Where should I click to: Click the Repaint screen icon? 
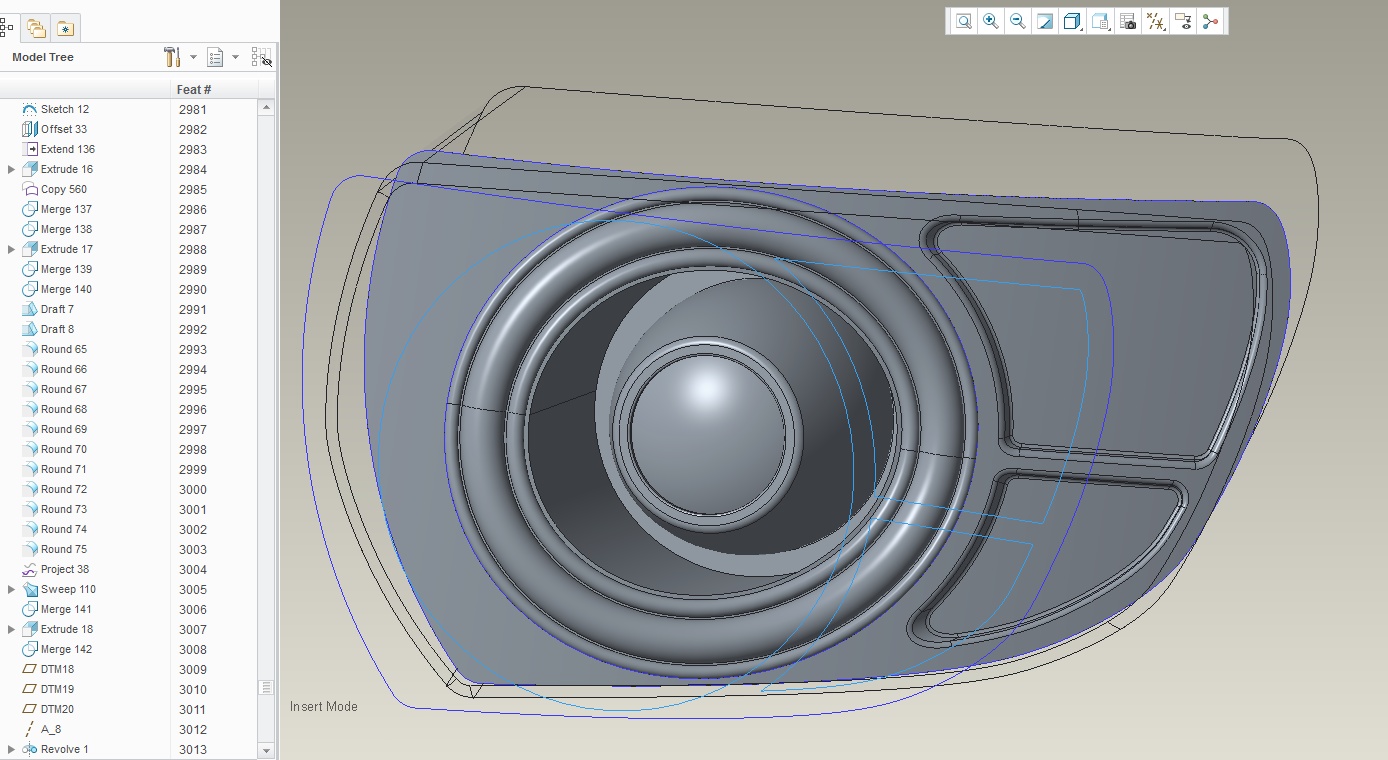(x=1045, y=21)
